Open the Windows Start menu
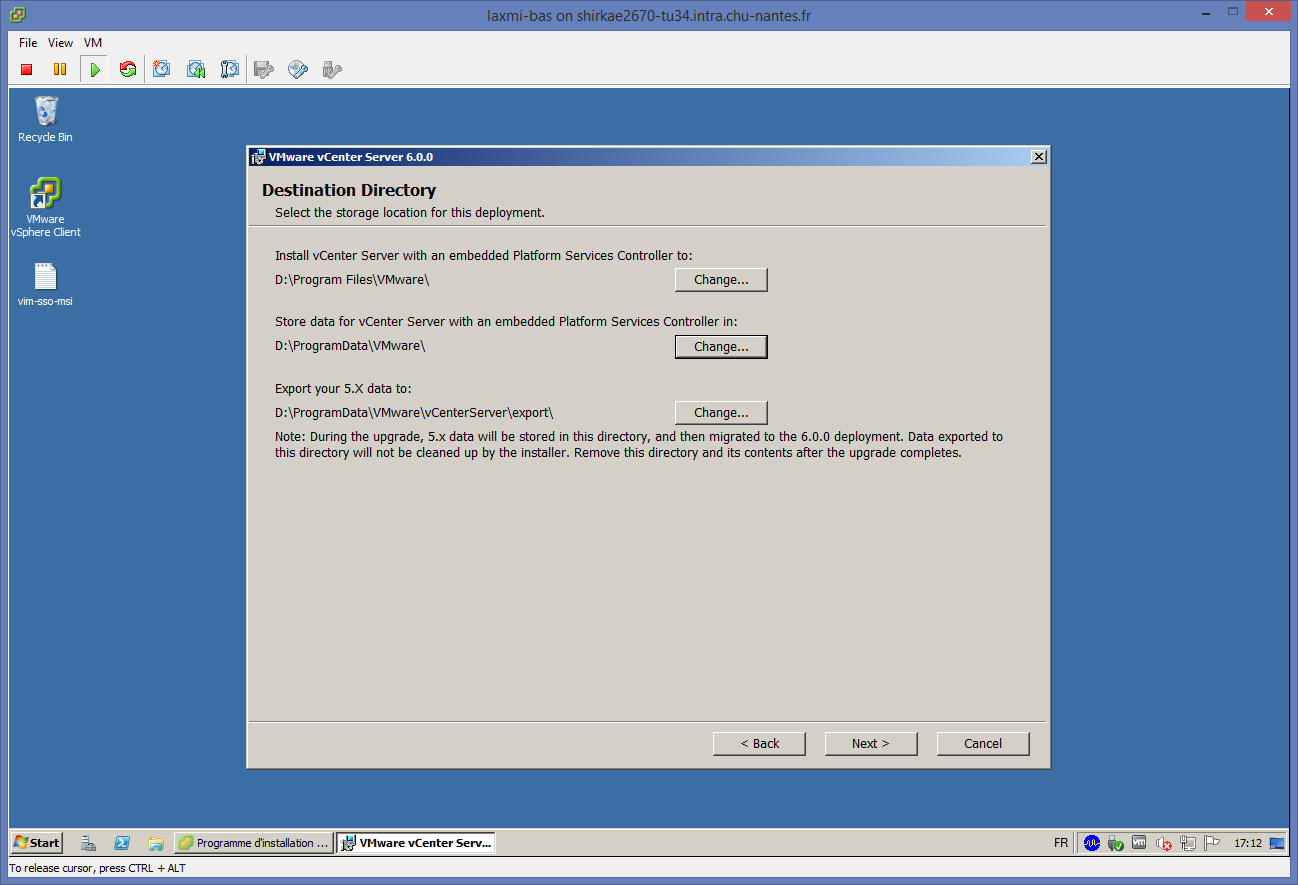The width and height of the screenshot is (1298, 885). pos(36,843)
